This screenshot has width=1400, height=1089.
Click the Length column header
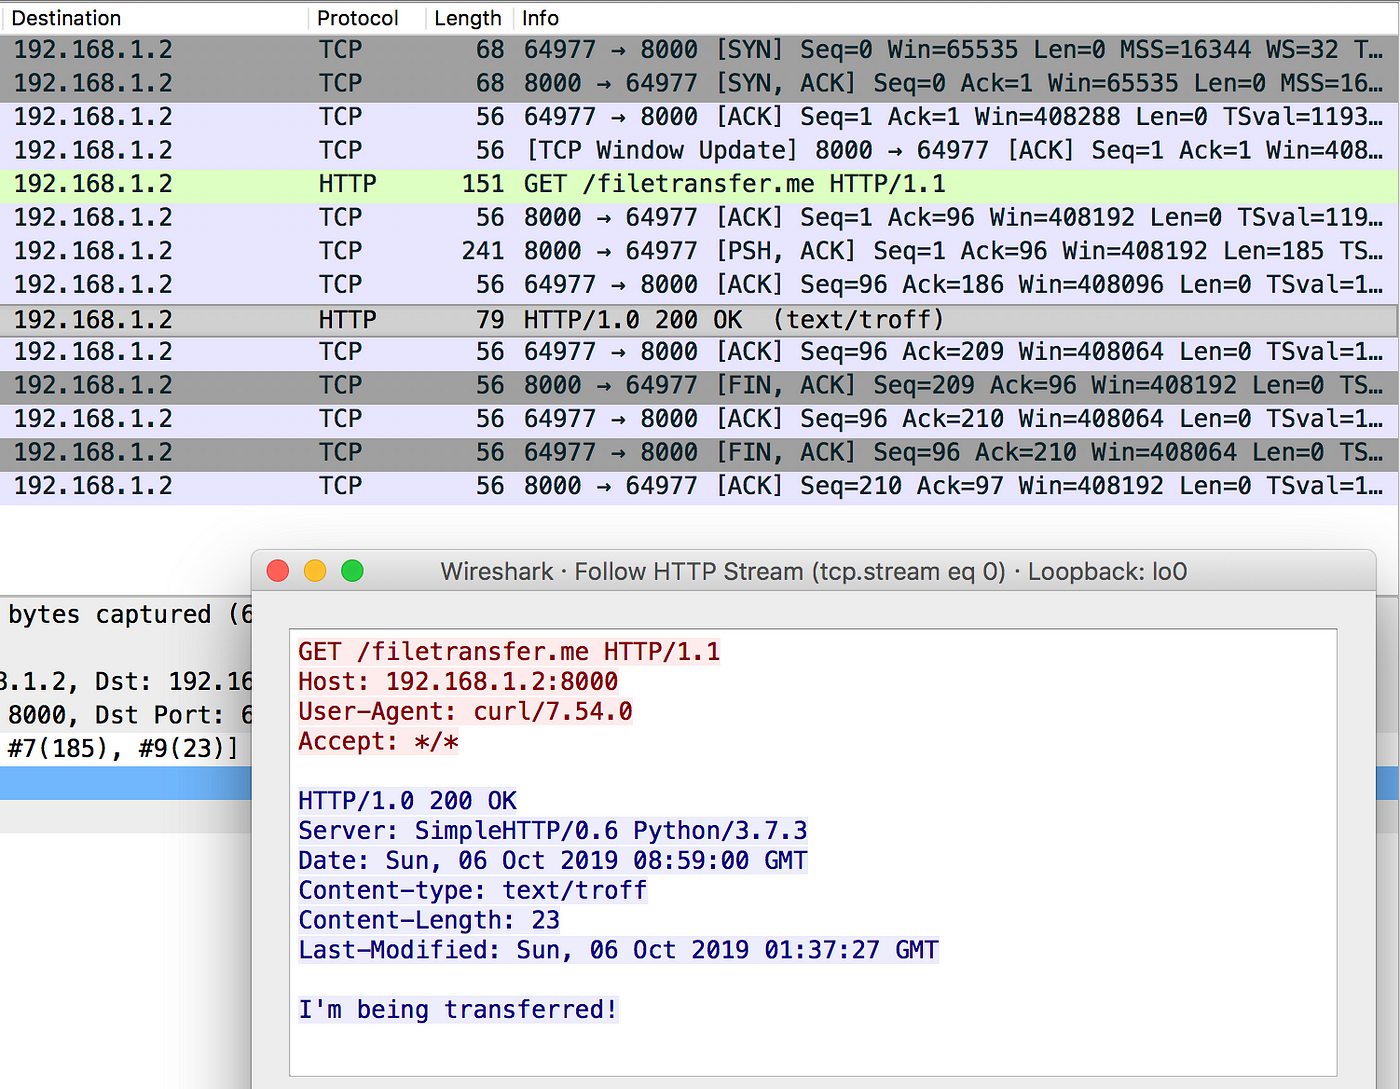[x=469, y=18]
